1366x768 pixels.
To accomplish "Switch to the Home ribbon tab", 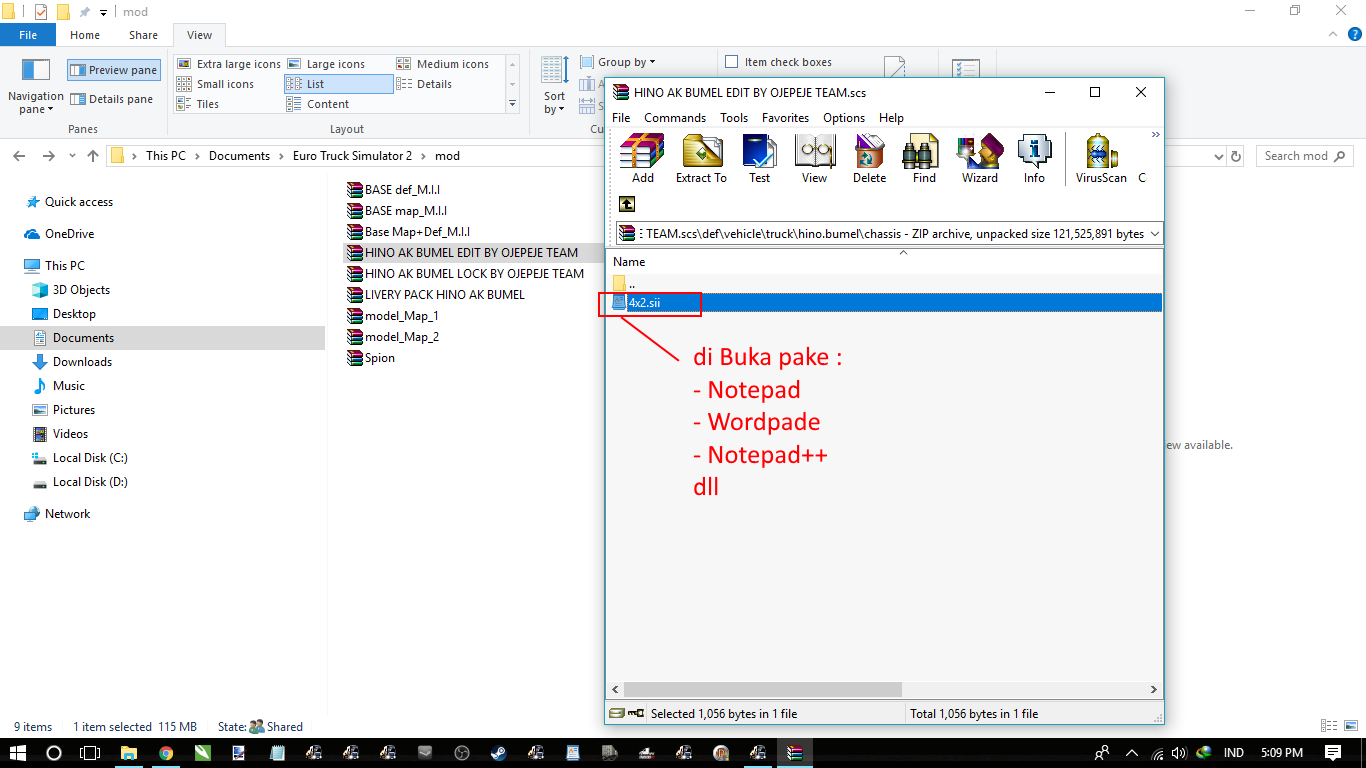I will (85, 35).
